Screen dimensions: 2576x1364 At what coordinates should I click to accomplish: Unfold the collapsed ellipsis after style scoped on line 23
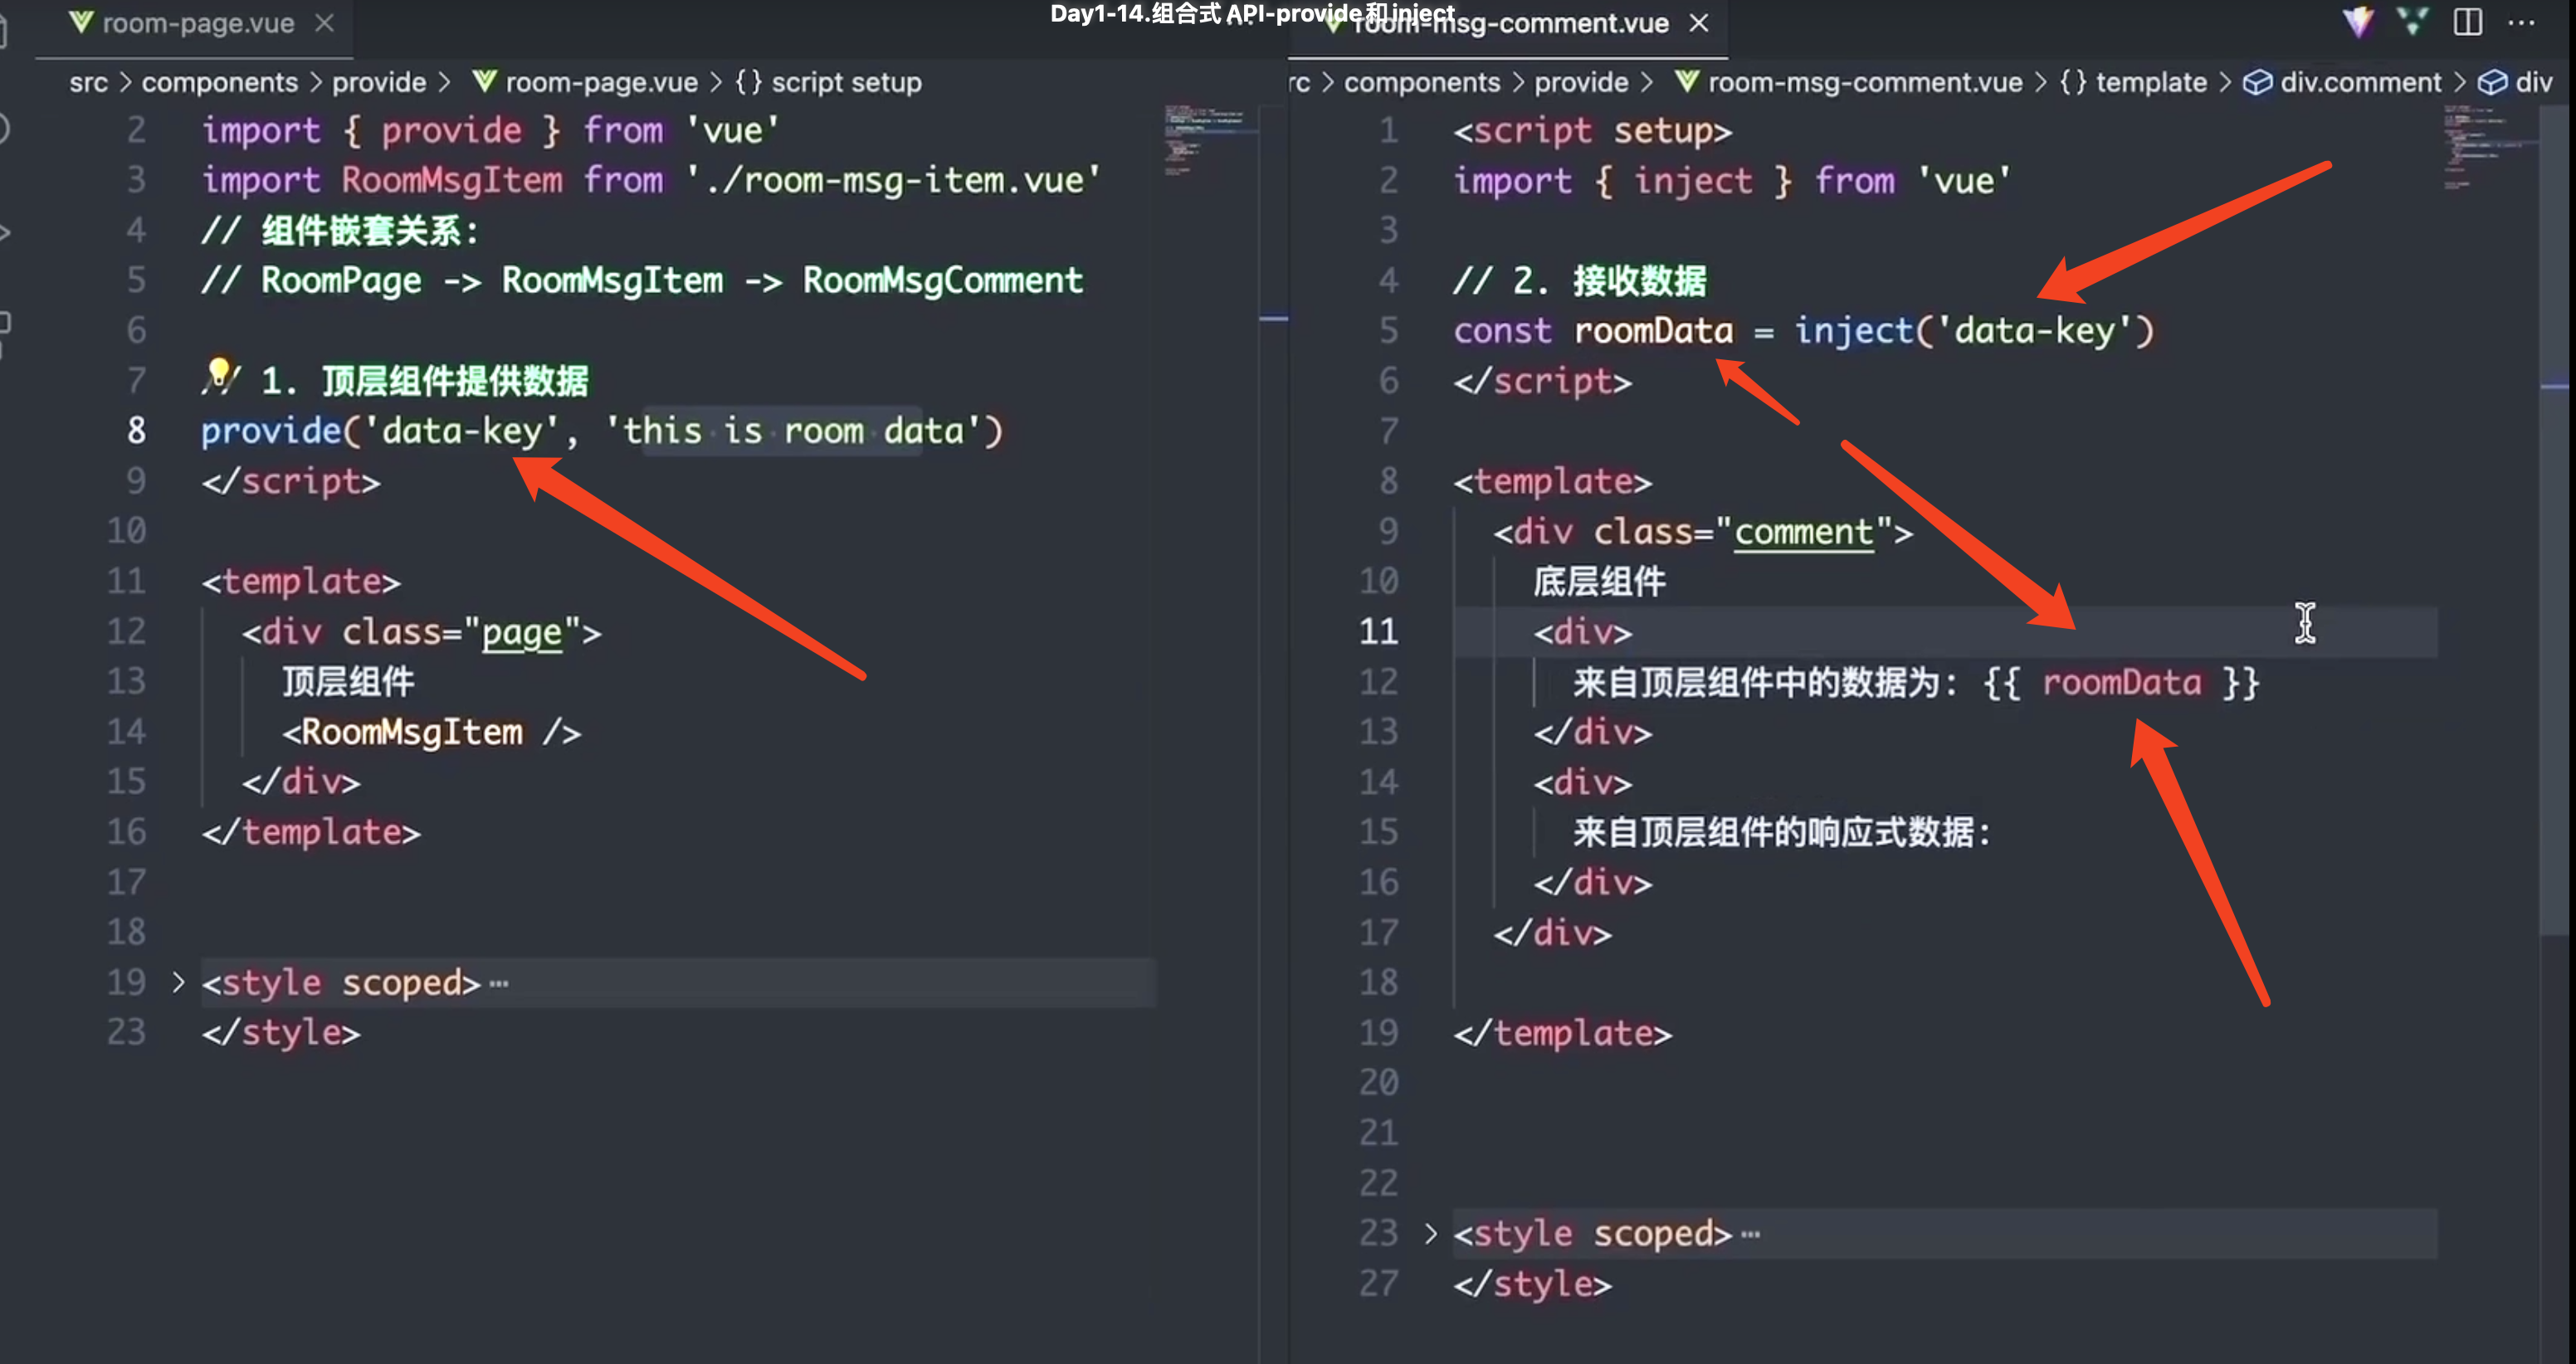coord(1750,1234)
